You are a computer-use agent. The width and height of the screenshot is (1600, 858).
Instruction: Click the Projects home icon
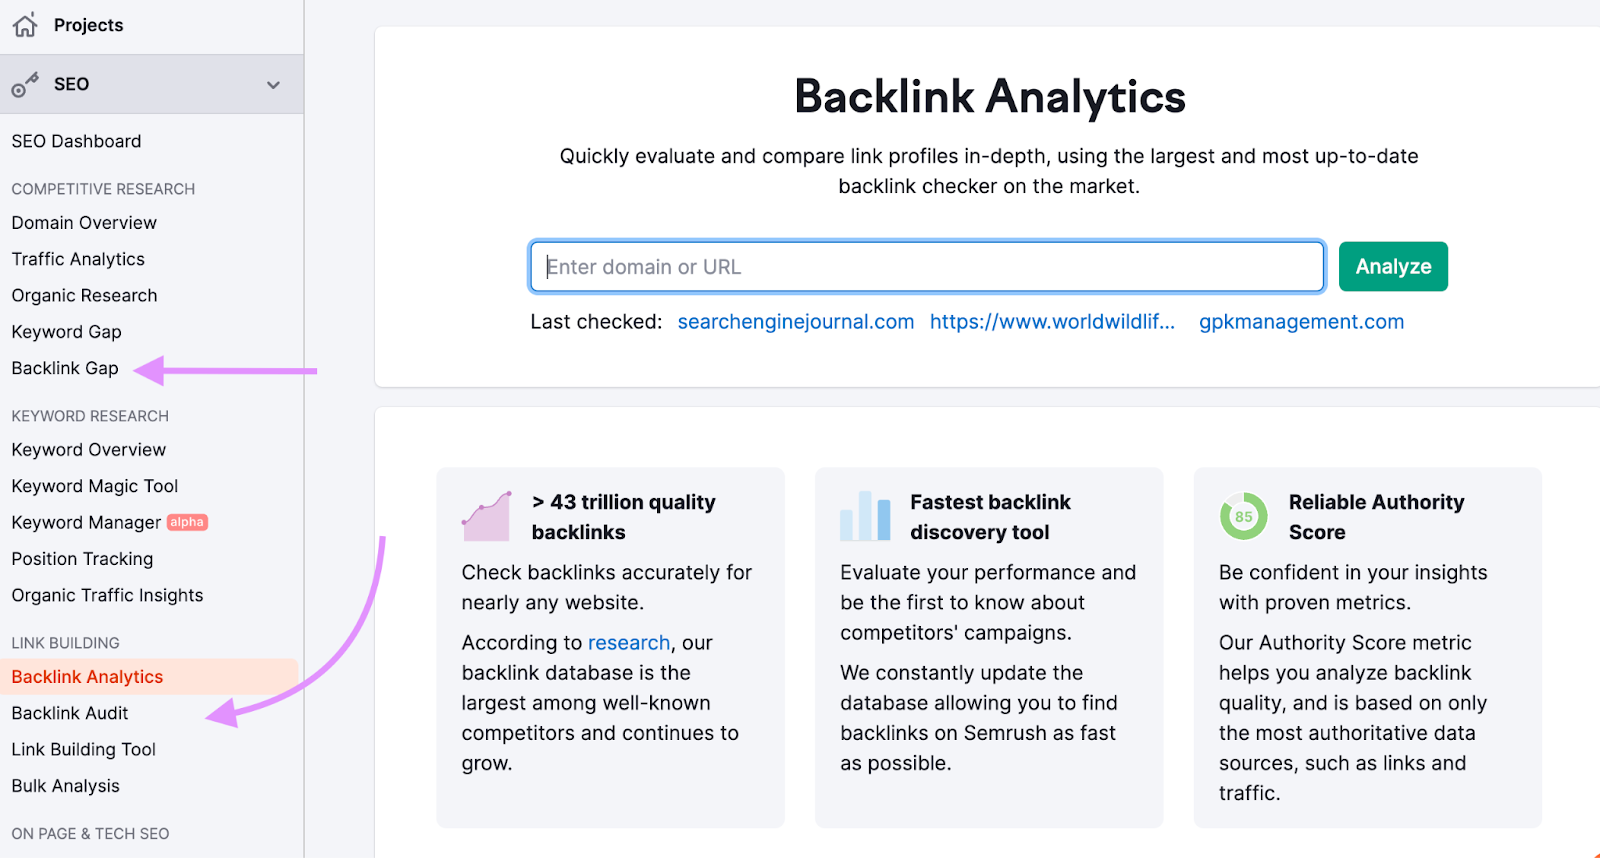tap(25, 24)
